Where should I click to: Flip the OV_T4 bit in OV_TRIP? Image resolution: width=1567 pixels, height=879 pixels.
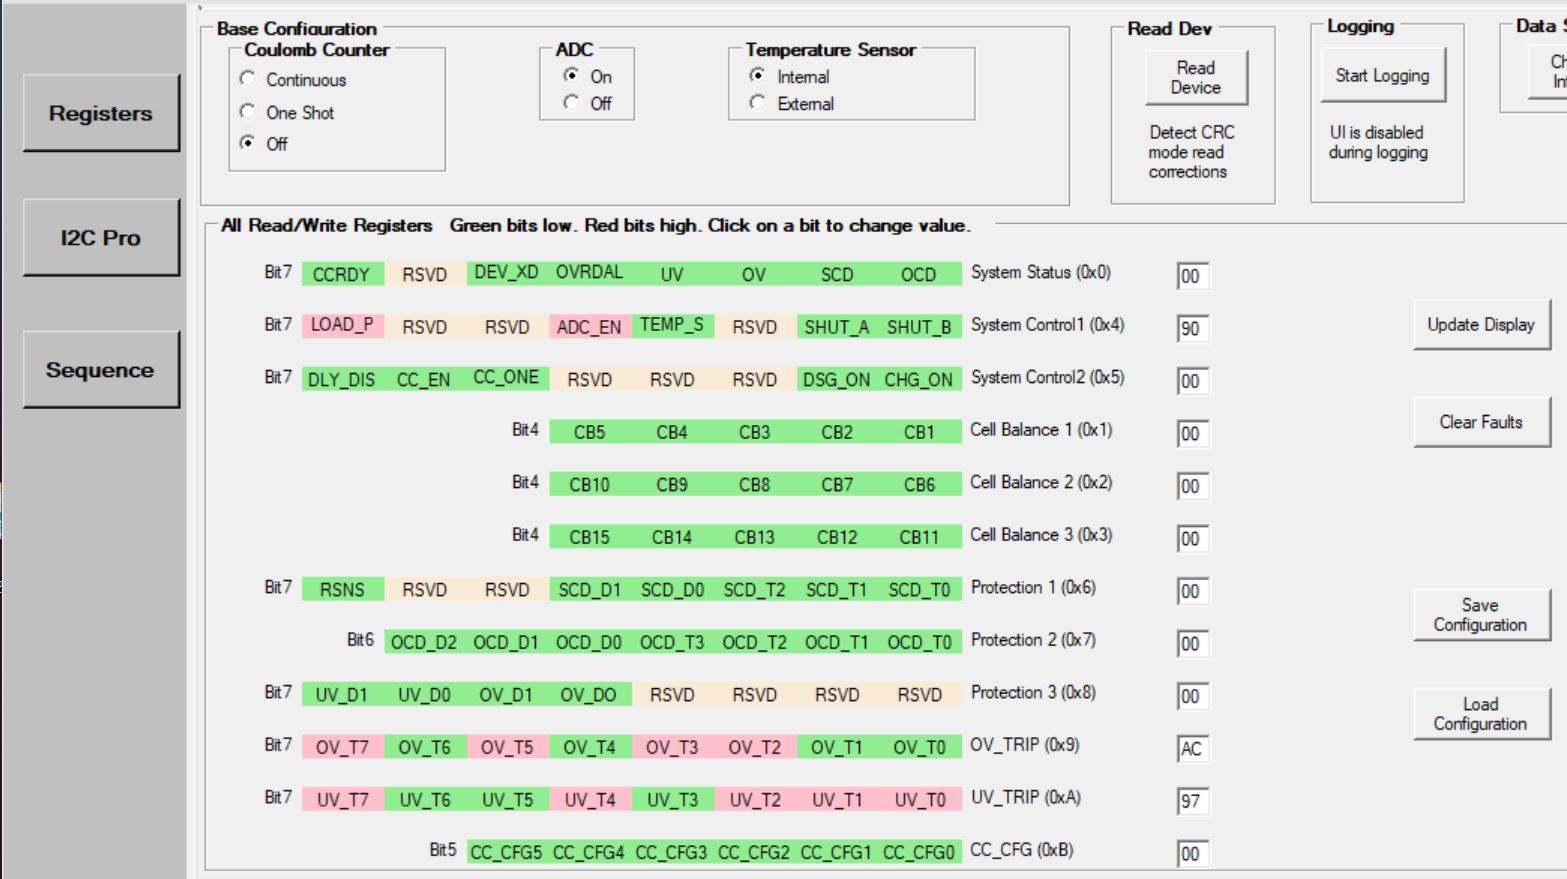(590, 747)
